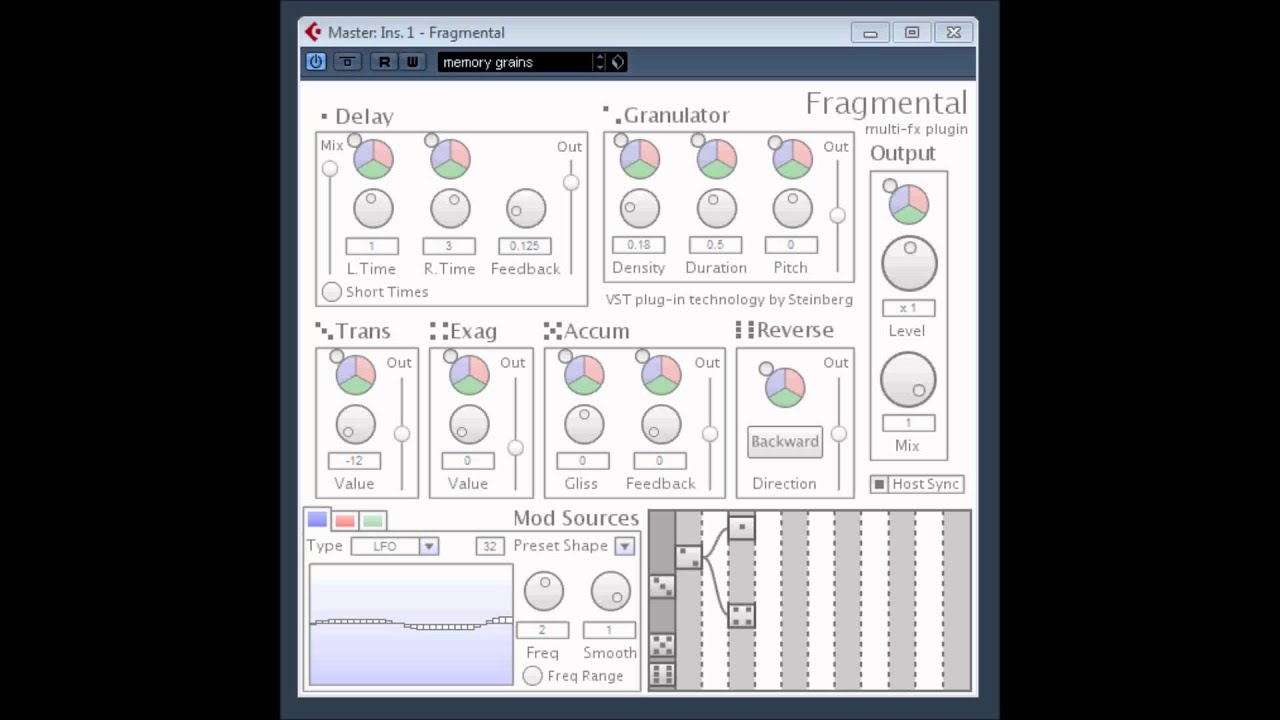Click the Accum Feedback modulation color wheel
1280x720 pixels.
pyautogui.click(x=661, y=374)
